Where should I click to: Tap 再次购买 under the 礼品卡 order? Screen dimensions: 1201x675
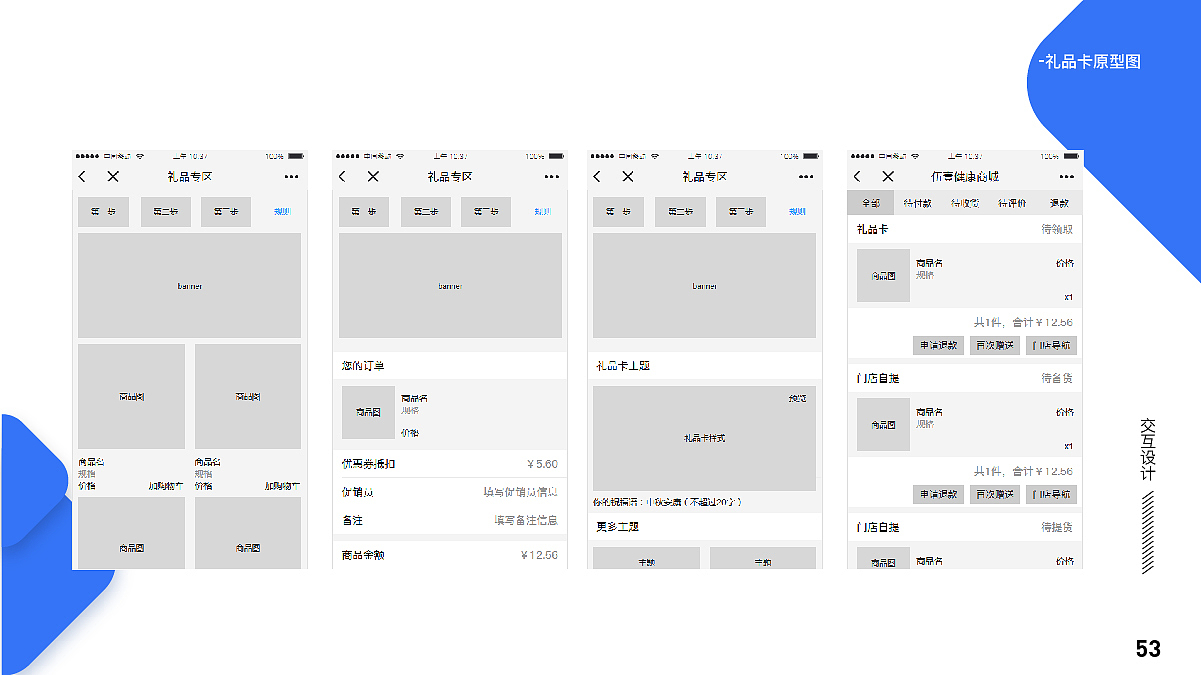pyautogui.click(x=995, y=345)
